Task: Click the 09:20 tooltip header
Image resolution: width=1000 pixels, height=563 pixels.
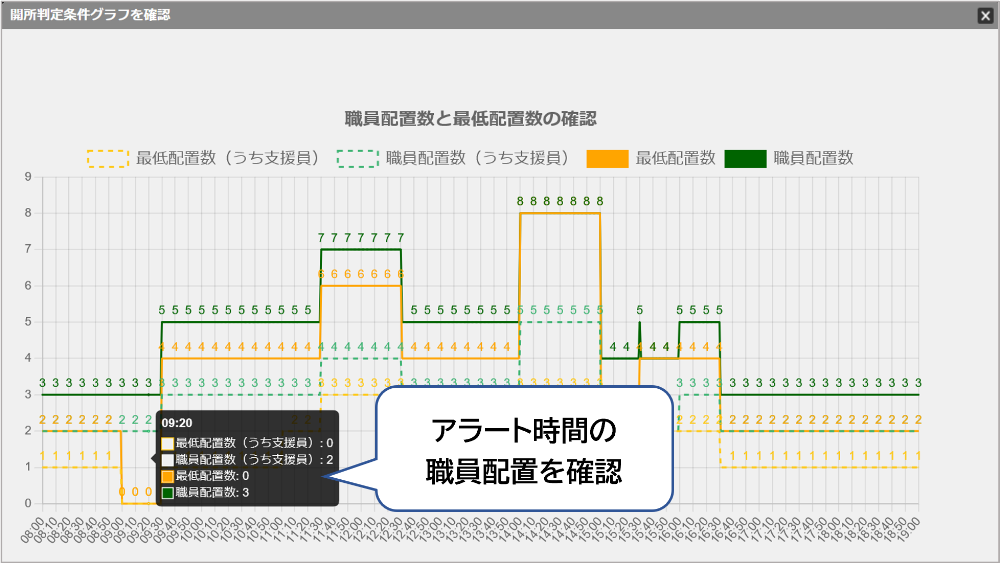Action: (x=177, y=423)
